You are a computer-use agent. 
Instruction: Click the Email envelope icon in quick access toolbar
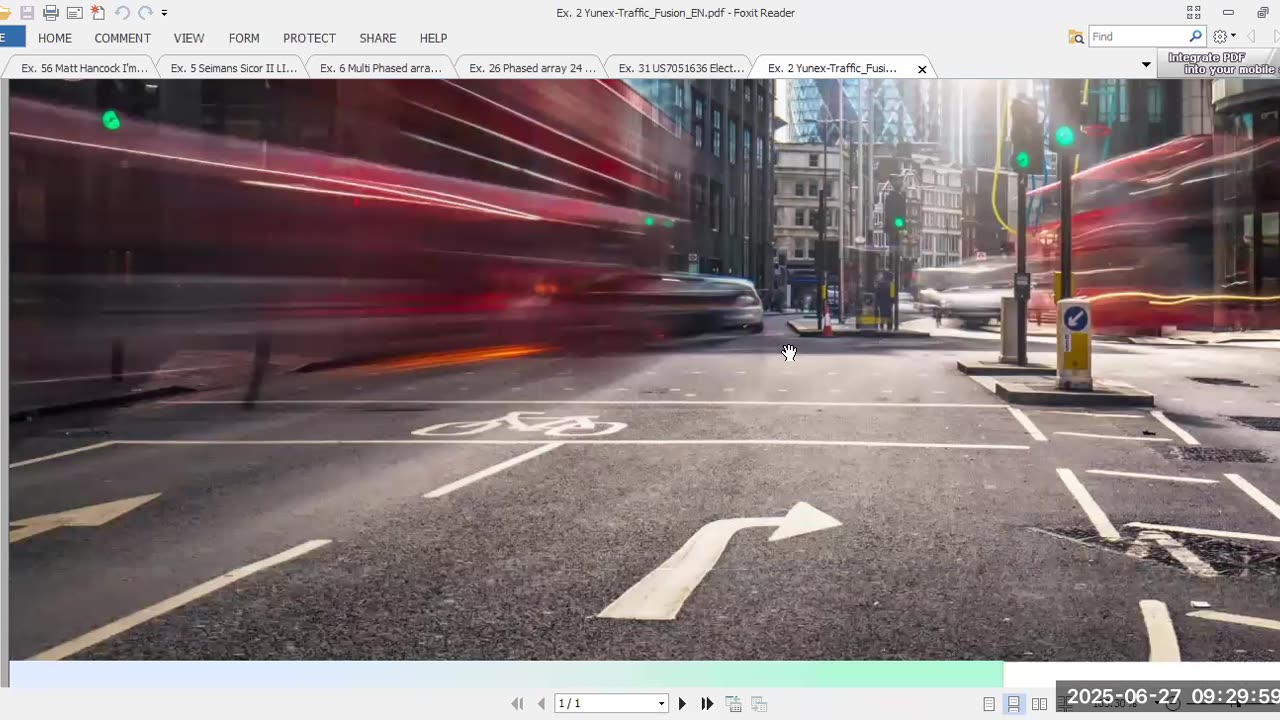pyautogui.click(x=74, y=13)
